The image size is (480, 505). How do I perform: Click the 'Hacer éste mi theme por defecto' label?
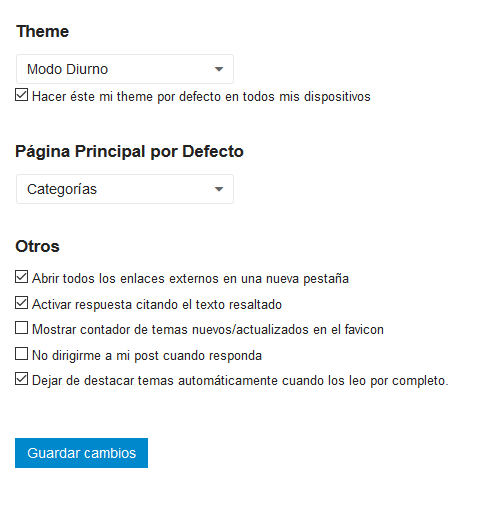tap(201, 97)
